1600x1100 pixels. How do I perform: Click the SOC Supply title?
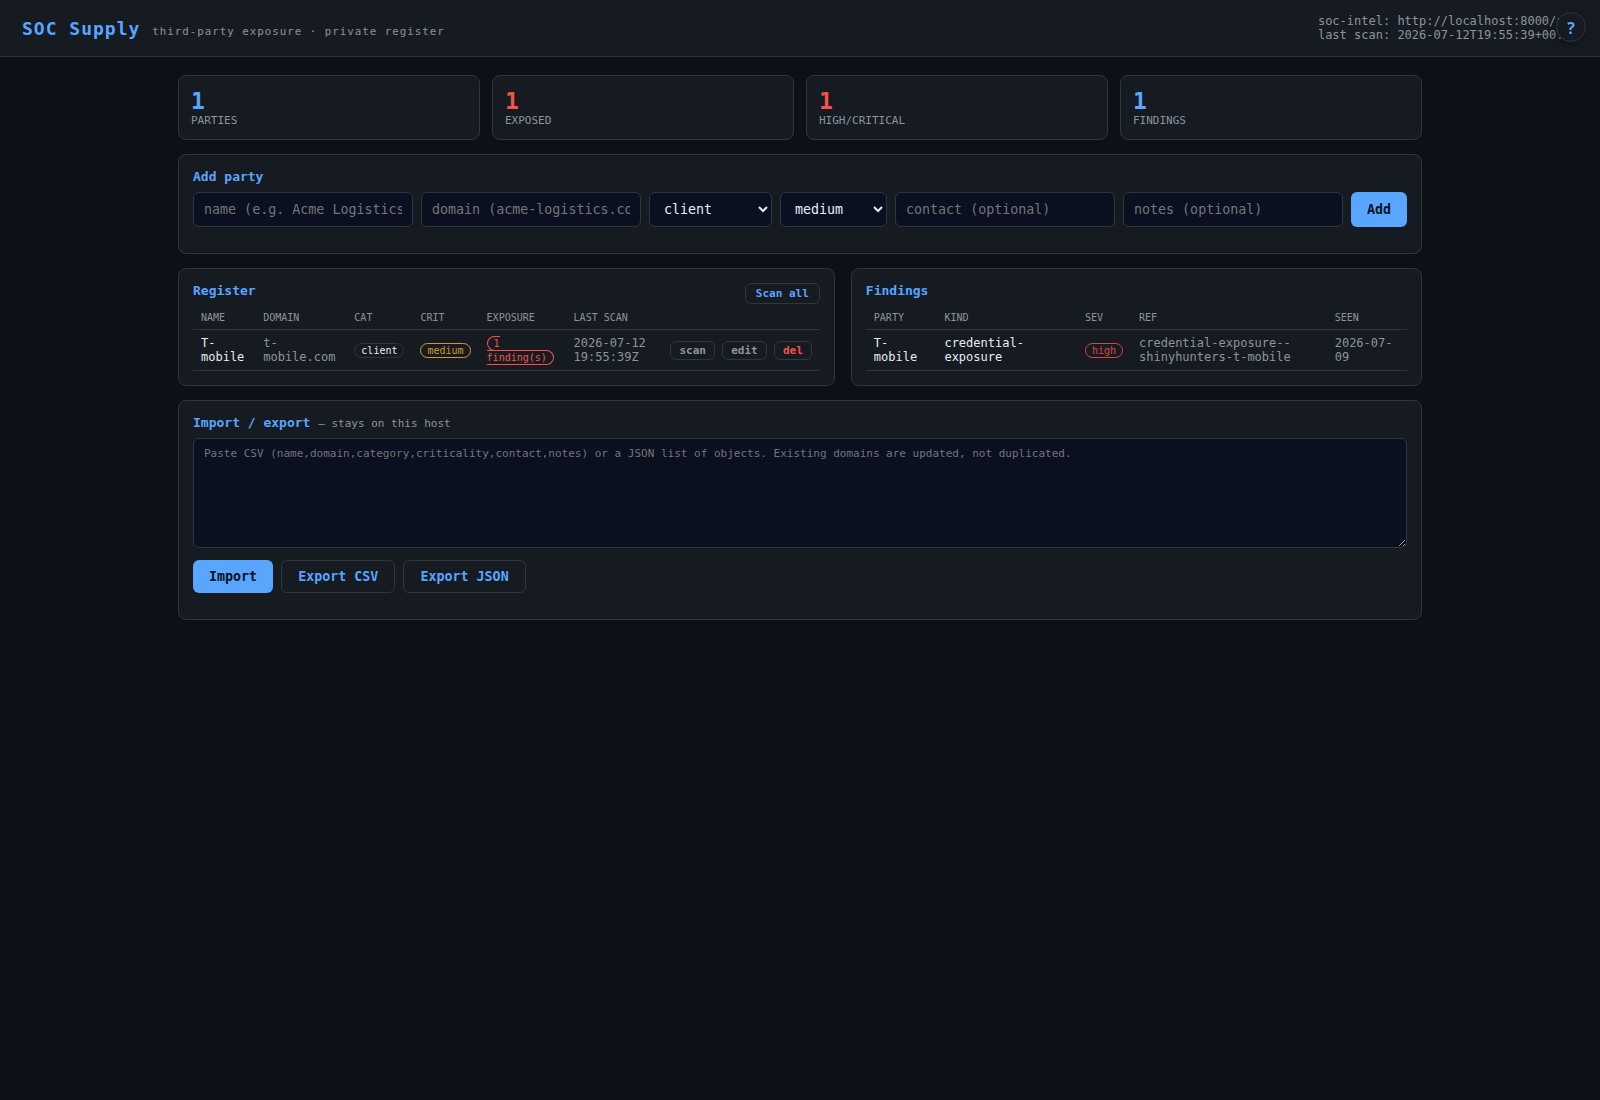pyautogui.click(x=81, y=29)
